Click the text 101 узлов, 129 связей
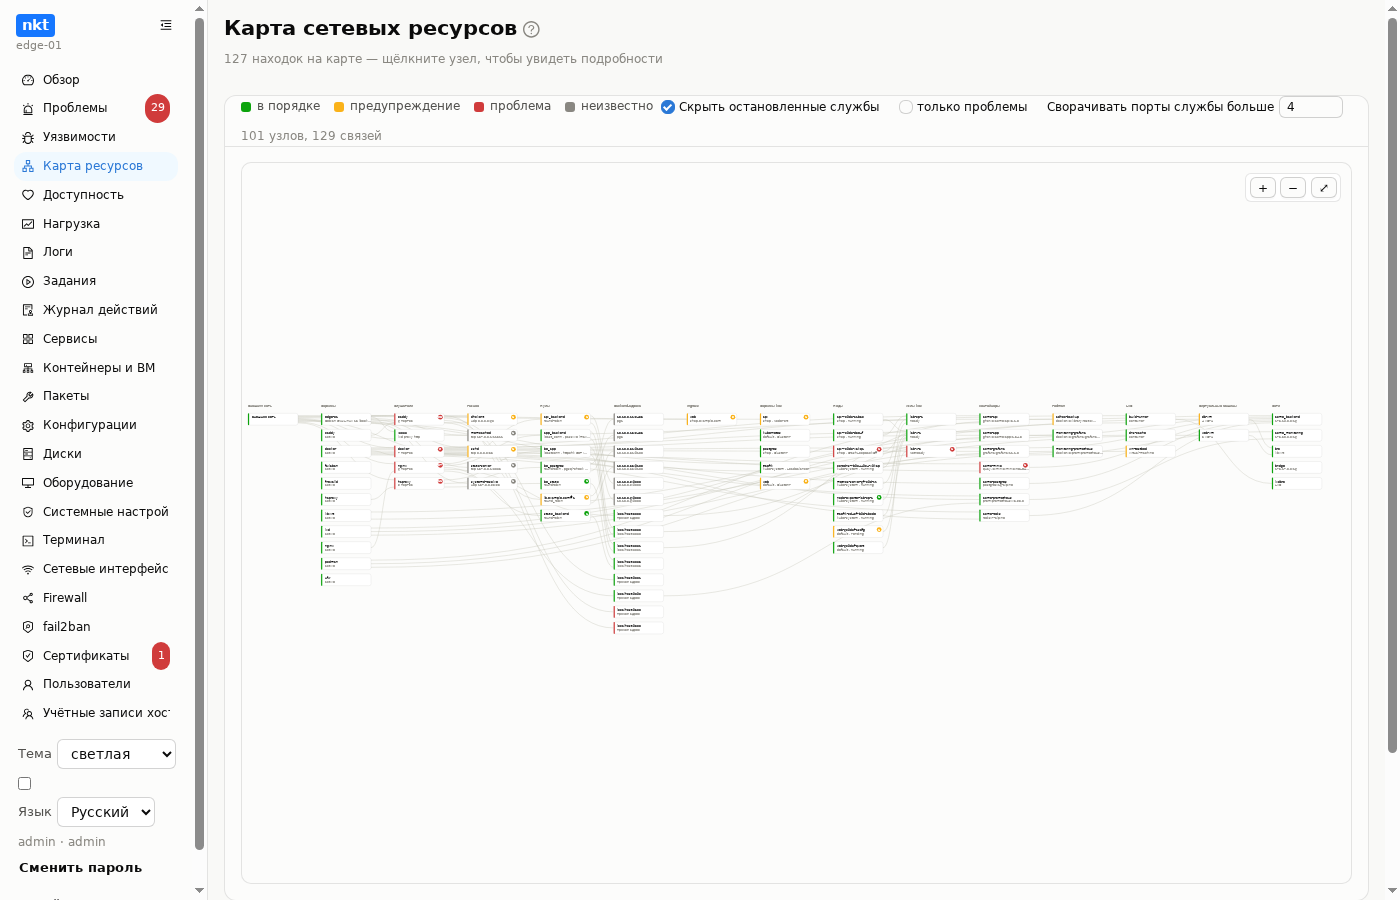This screenshot has height=900, width=1400. click(311, 136)
